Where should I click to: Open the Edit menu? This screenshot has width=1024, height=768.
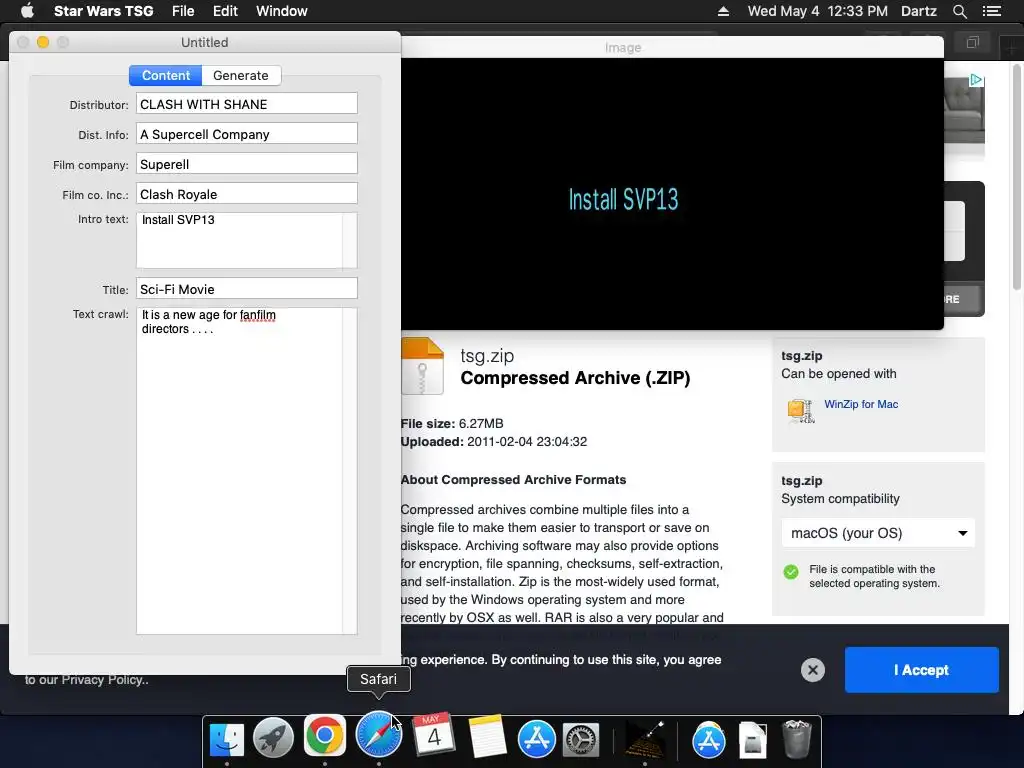coord(225,11)
